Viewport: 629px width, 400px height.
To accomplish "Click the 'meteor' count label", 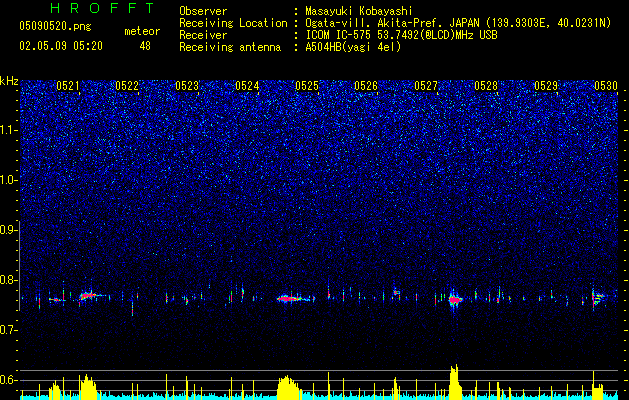I will 142,31.
